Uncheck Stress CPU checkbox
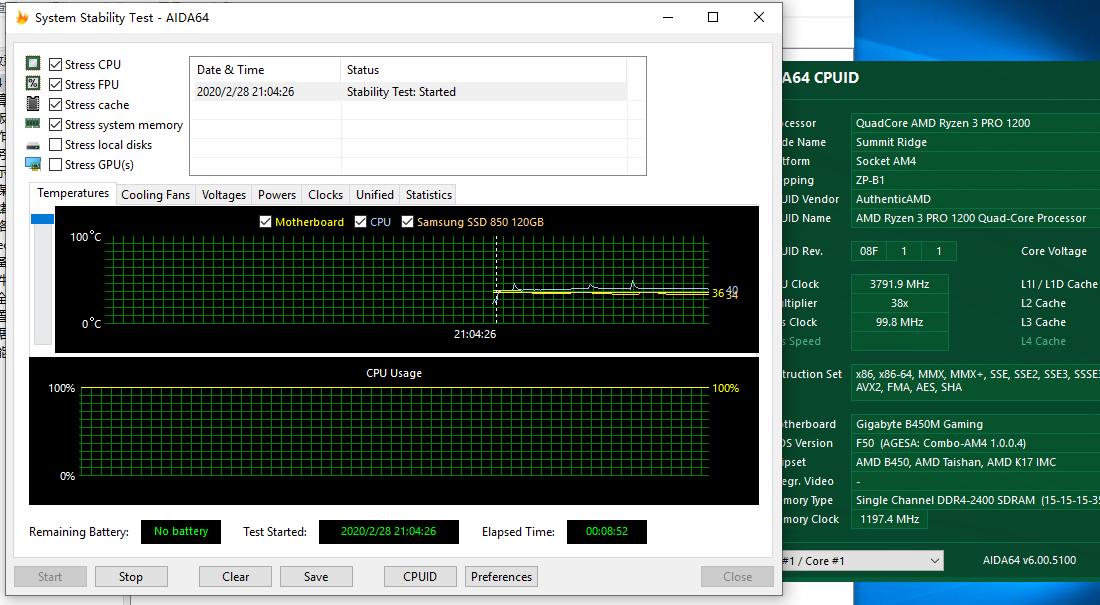Viewport: 1100px width, 605px height. coord(55,65)
